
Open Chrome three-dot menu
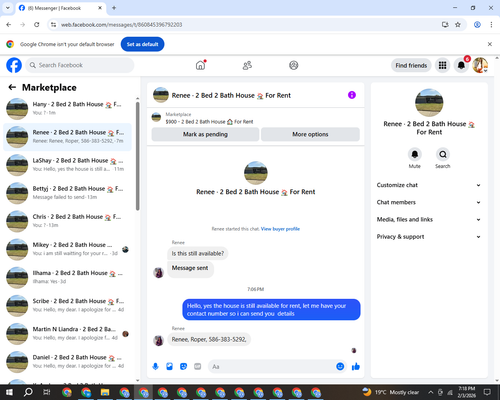point(491,25)
